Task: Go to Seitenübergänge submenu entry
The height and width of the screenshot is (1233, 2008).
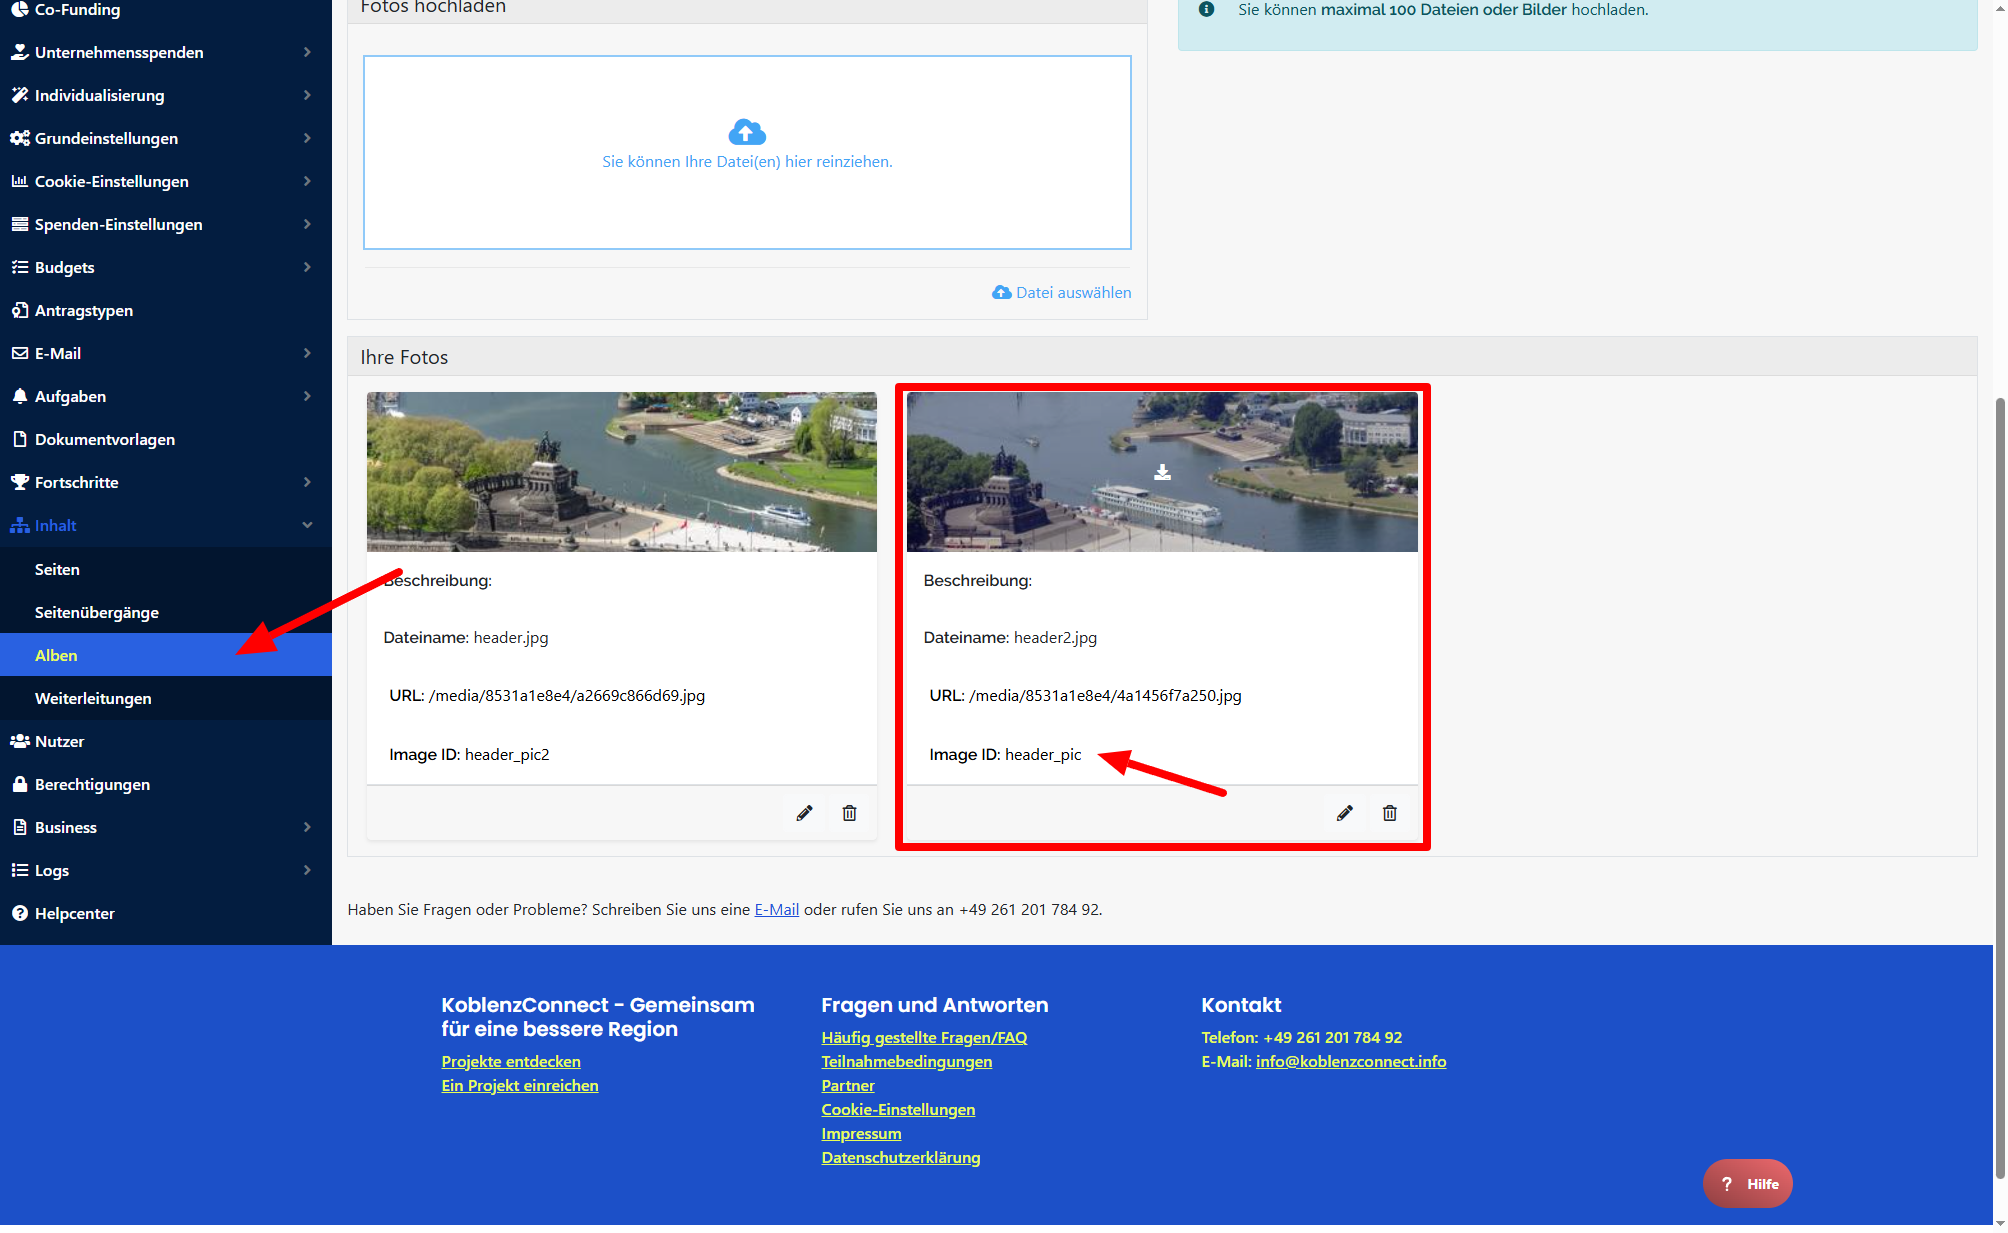Action: pos(97,612)
